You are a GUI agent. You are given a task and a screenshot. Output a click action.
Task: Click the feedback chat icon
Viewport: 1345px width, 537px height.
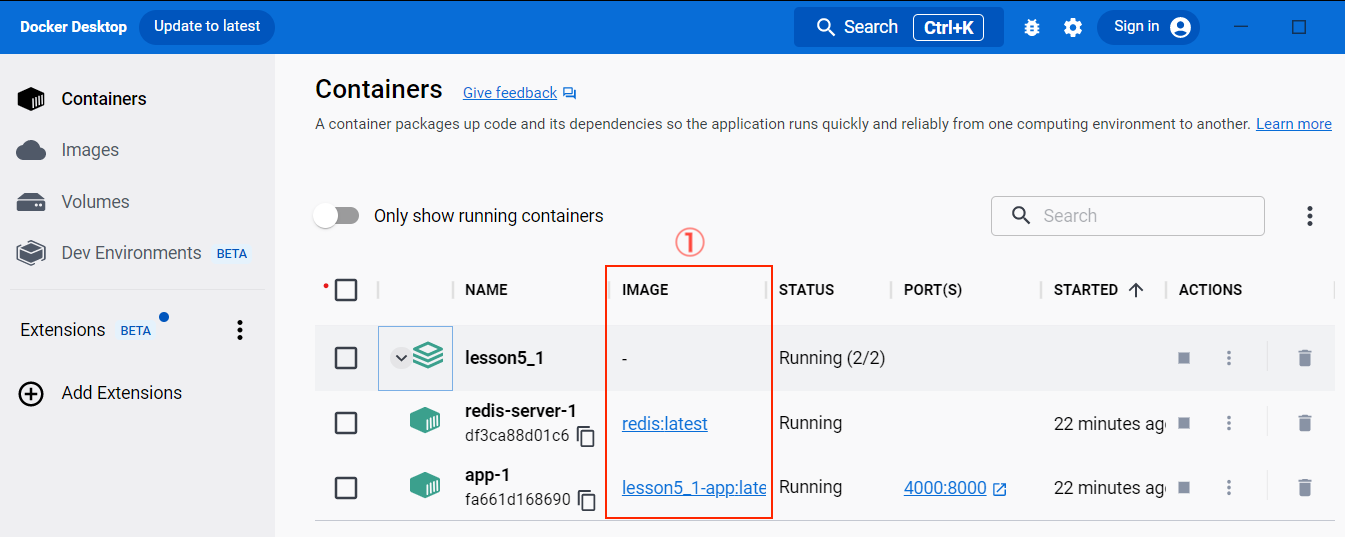click(x=570, y=93)
